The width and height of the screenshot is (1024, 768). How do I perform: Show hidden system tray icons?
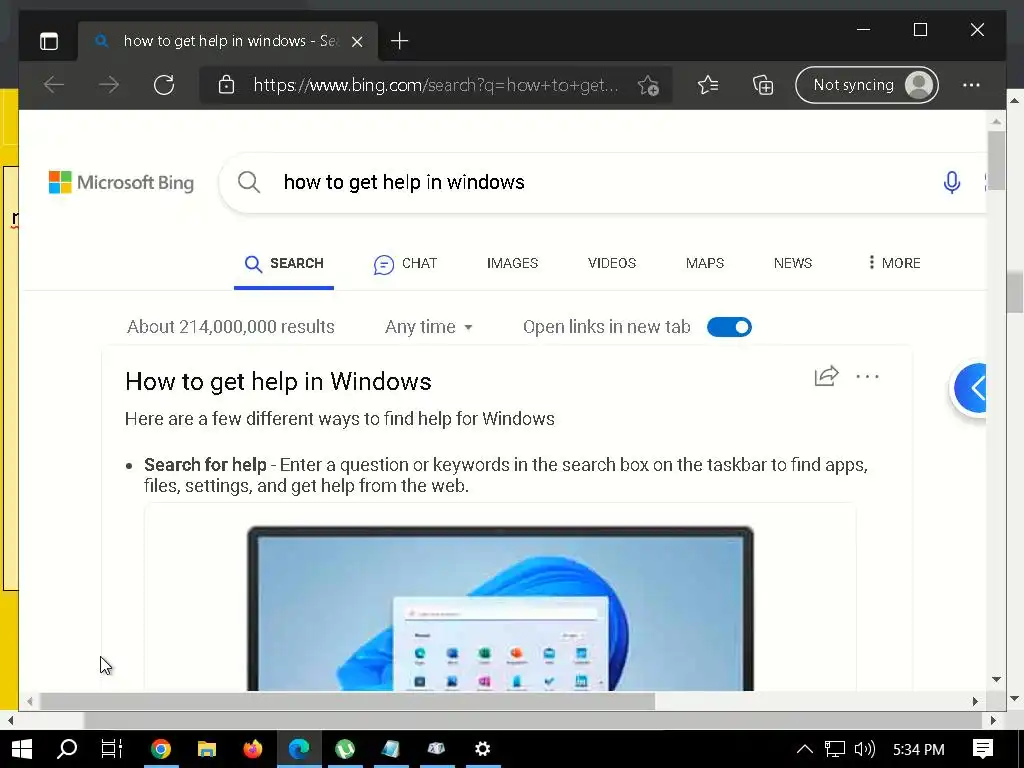pyautogui.click(x=805, y=749)
